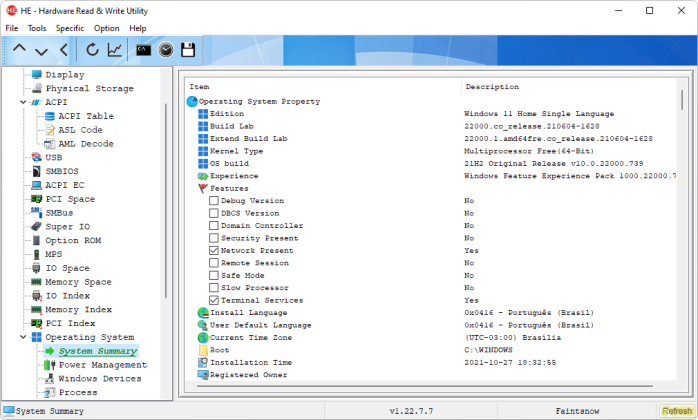Click the back arrow toolbar icon
698x420 pixels.
click(64, 49)
